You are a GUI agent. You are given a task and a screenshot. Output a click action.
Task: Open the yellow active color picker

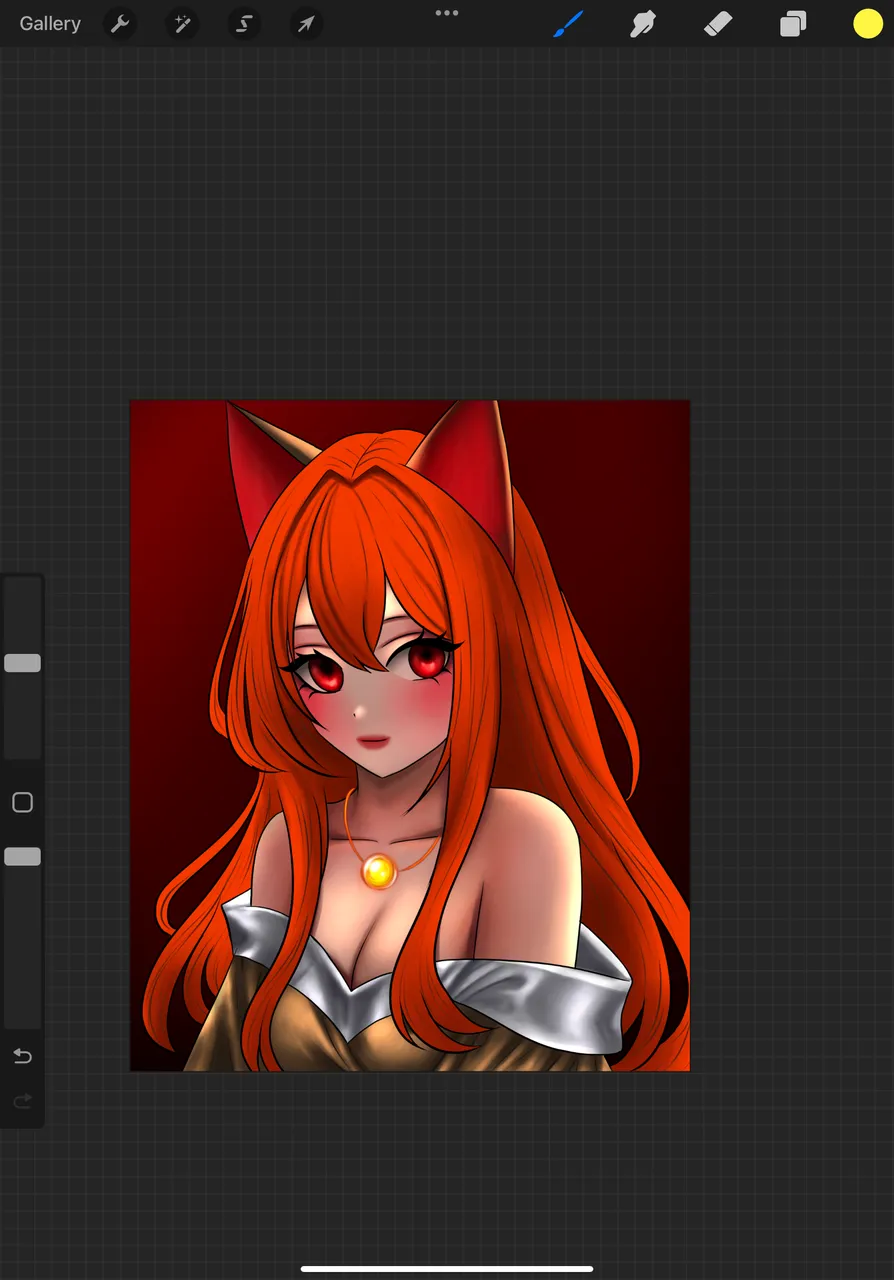[868, 24]
